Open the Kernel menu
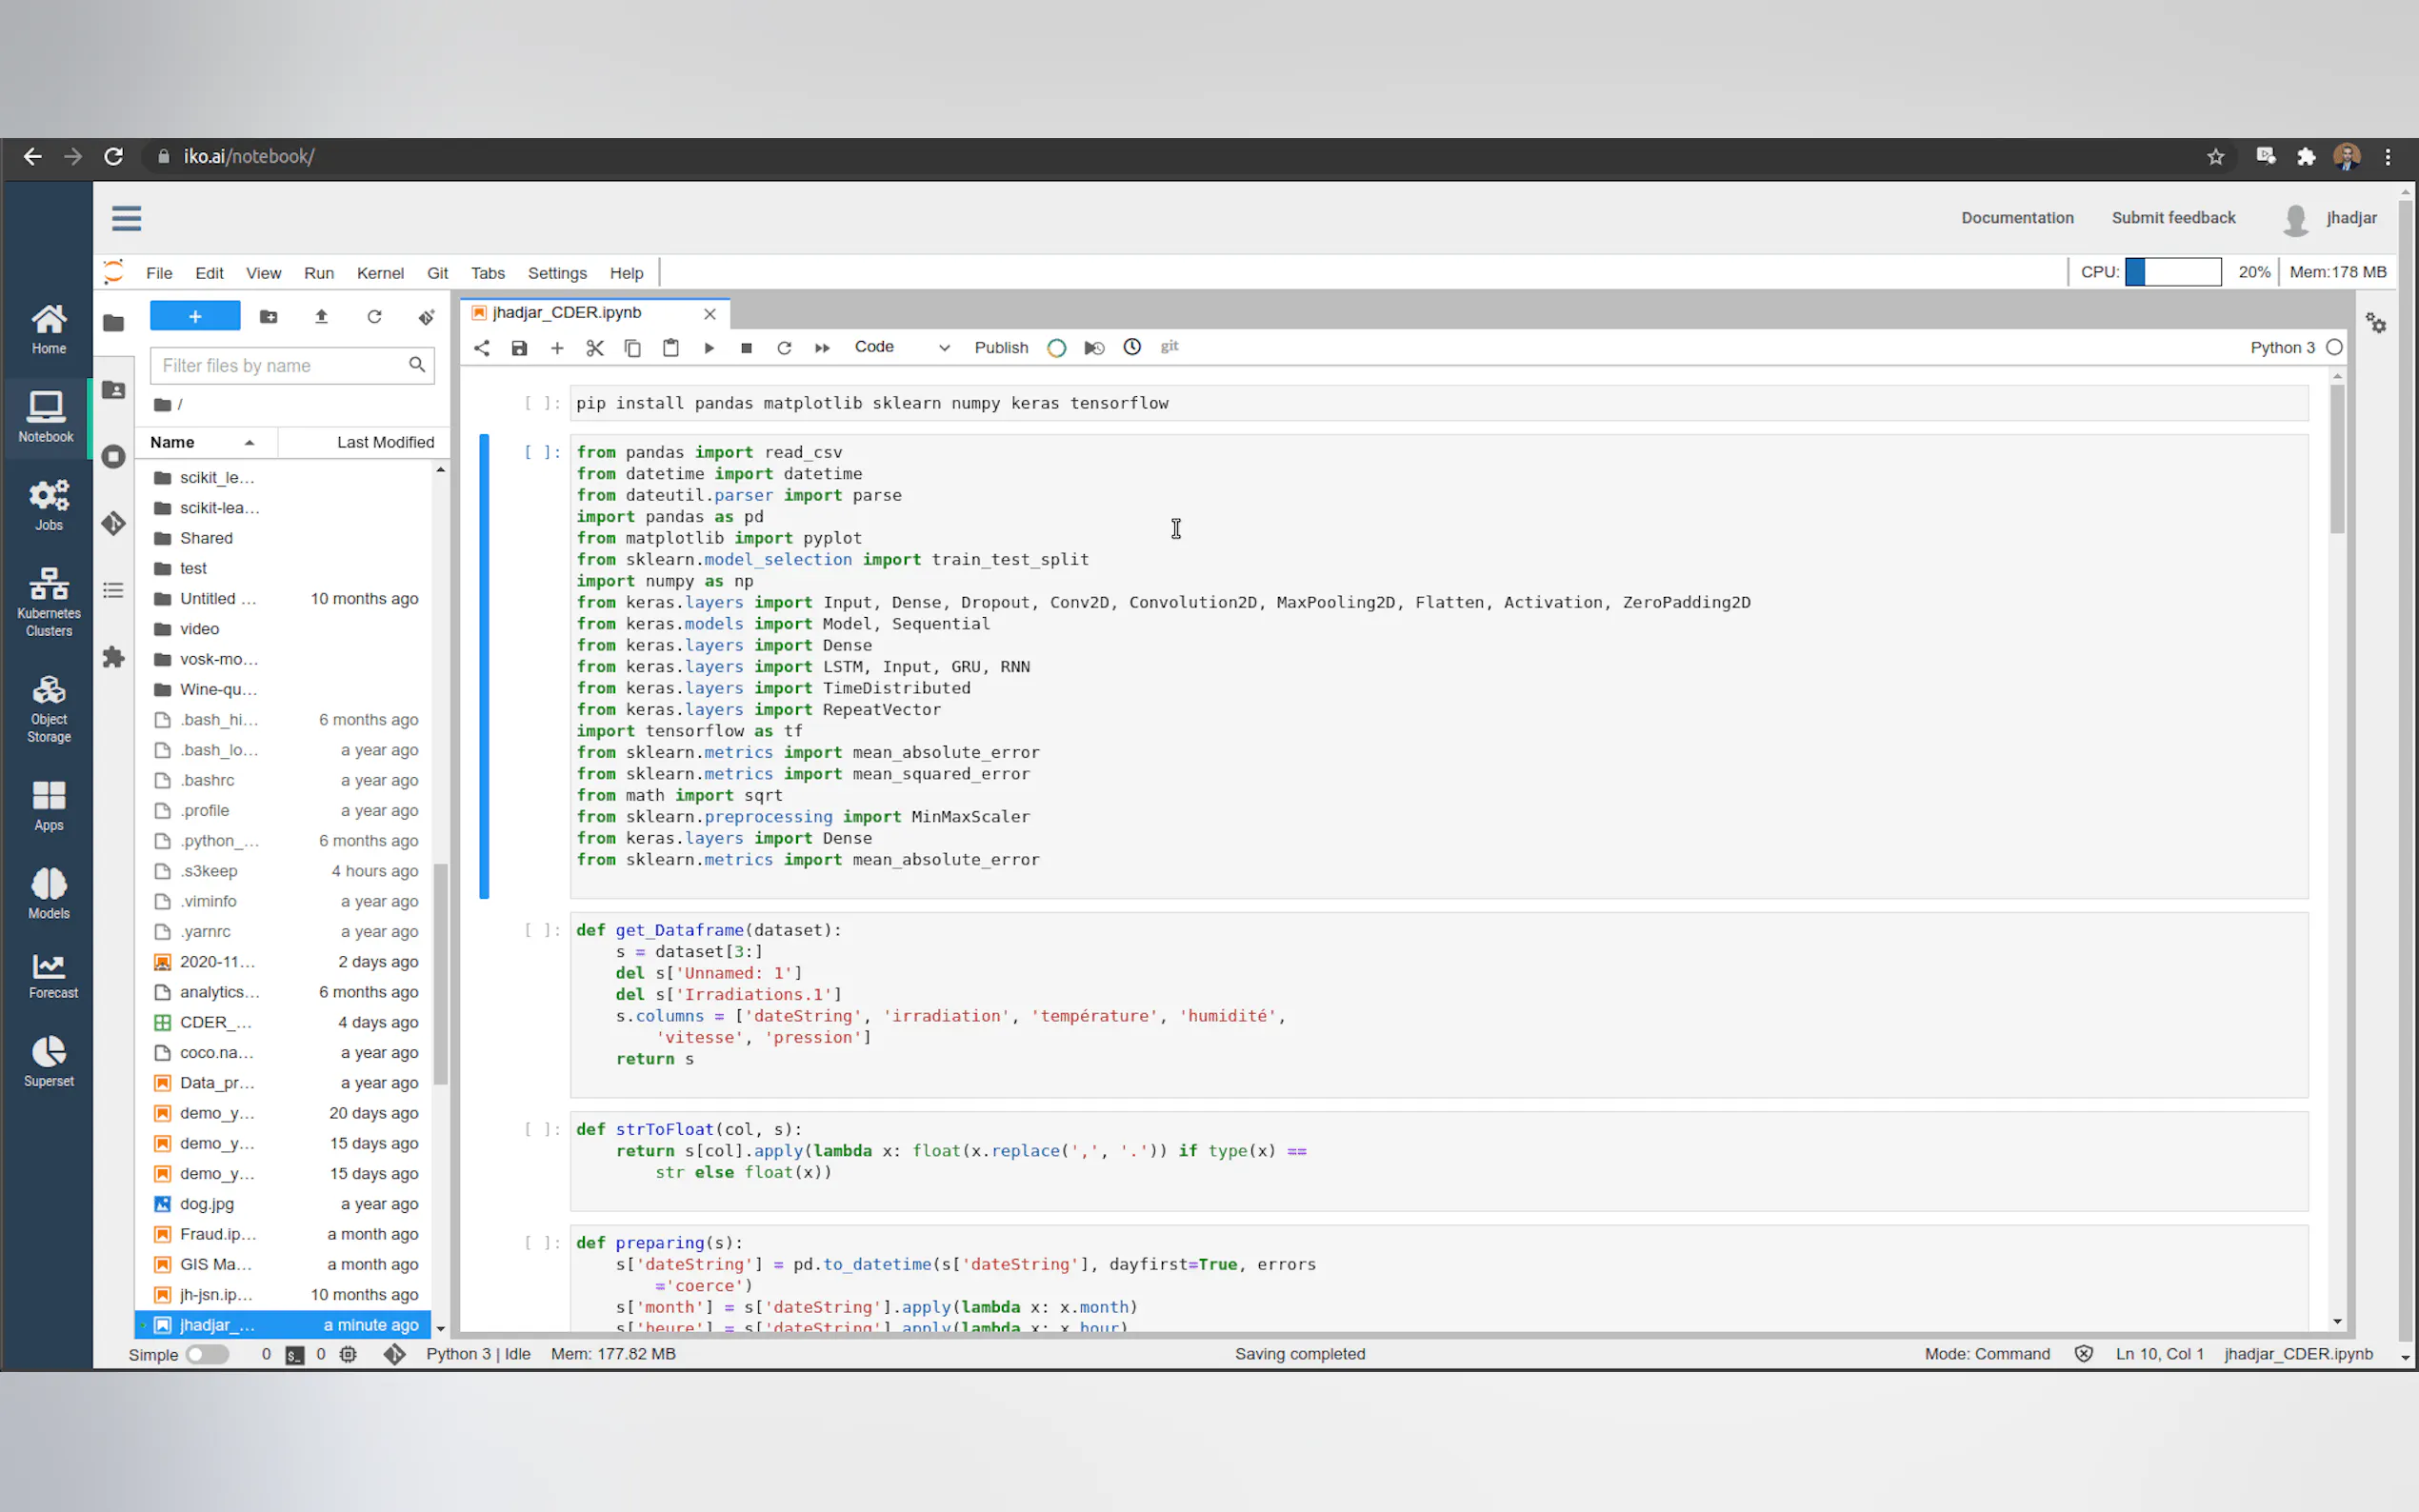 (x=380, y=273)
